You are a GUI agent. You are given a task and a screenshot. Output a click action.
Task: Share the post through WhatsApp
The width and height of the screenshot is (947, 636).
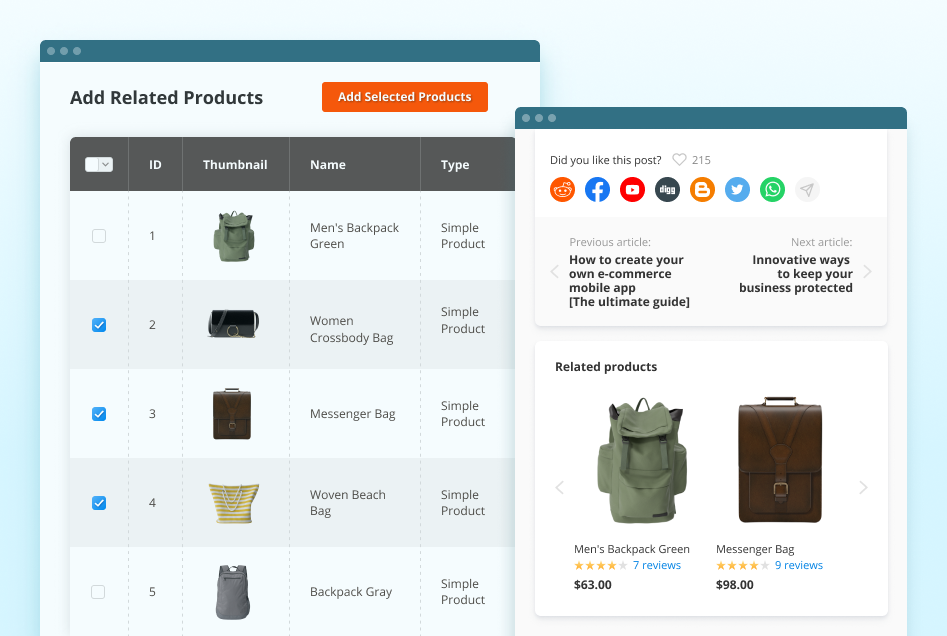click(772, 189)
